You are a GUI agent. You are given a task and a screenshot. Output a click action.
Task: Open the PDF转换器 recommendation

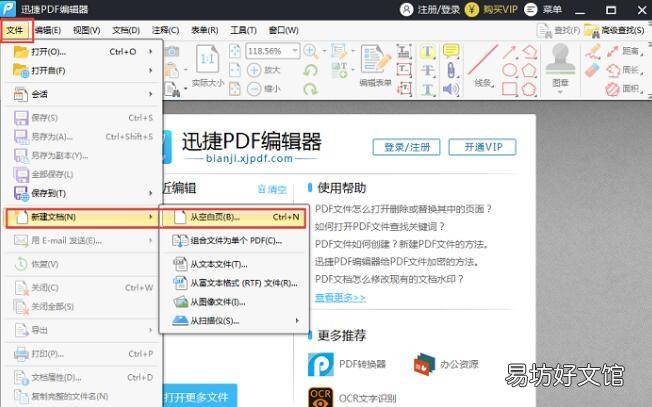point(347,364)
